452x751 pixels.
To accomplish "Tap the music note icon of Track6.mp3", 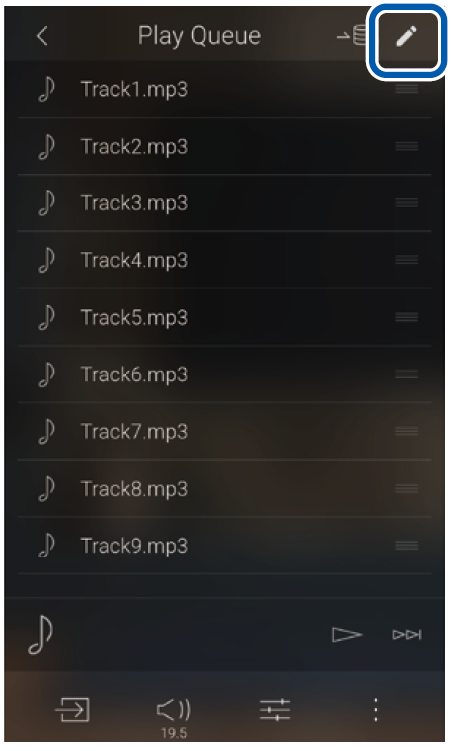I will pyautogui.click(x=46, y=374).
